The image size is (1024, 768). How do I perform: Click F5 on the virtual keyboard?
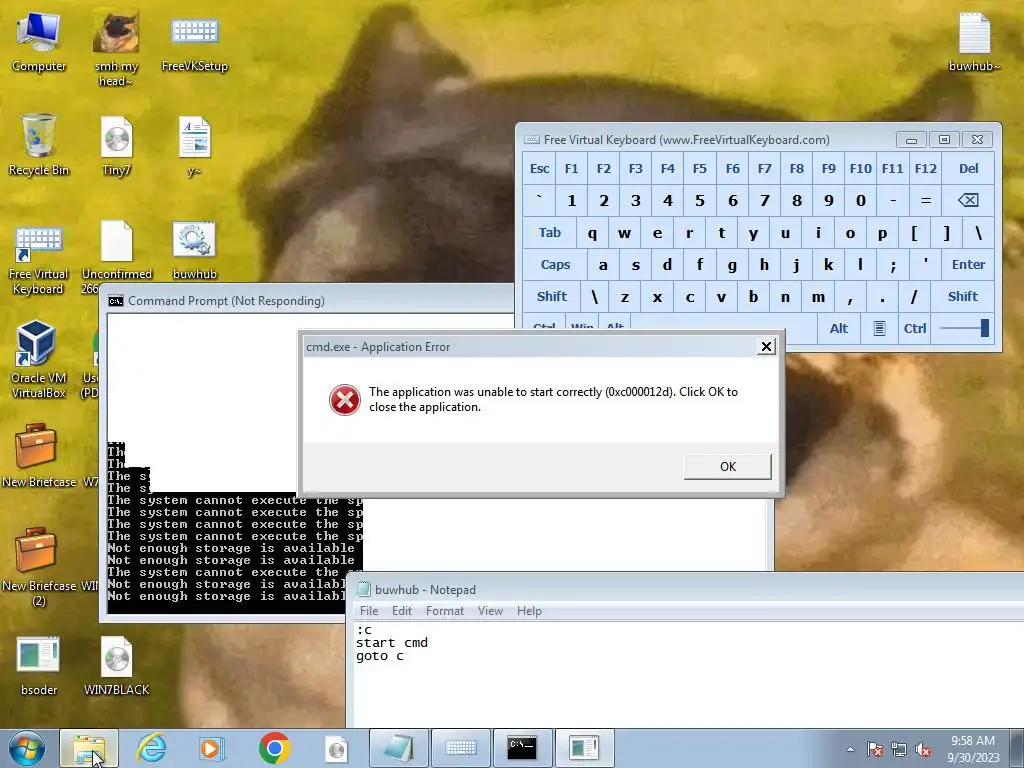699,168
